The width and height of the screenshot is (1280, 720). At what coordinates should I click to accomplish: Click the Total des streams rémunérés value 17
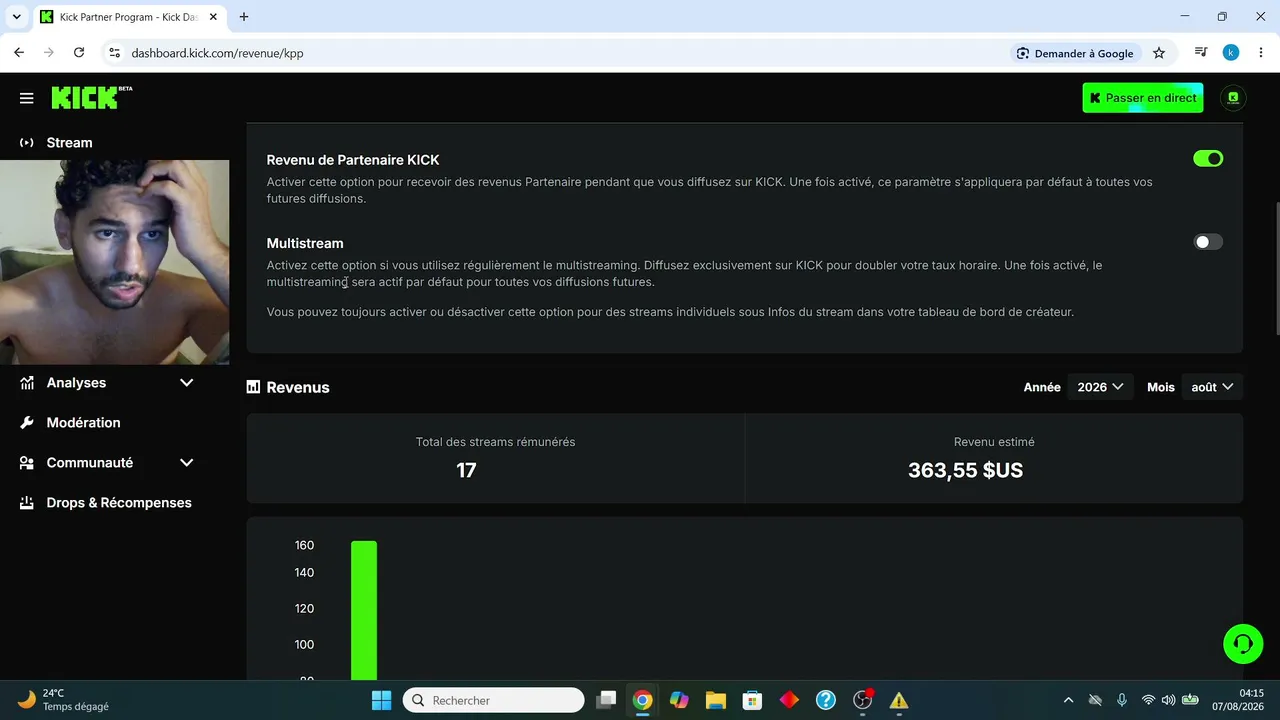point(466,470)
